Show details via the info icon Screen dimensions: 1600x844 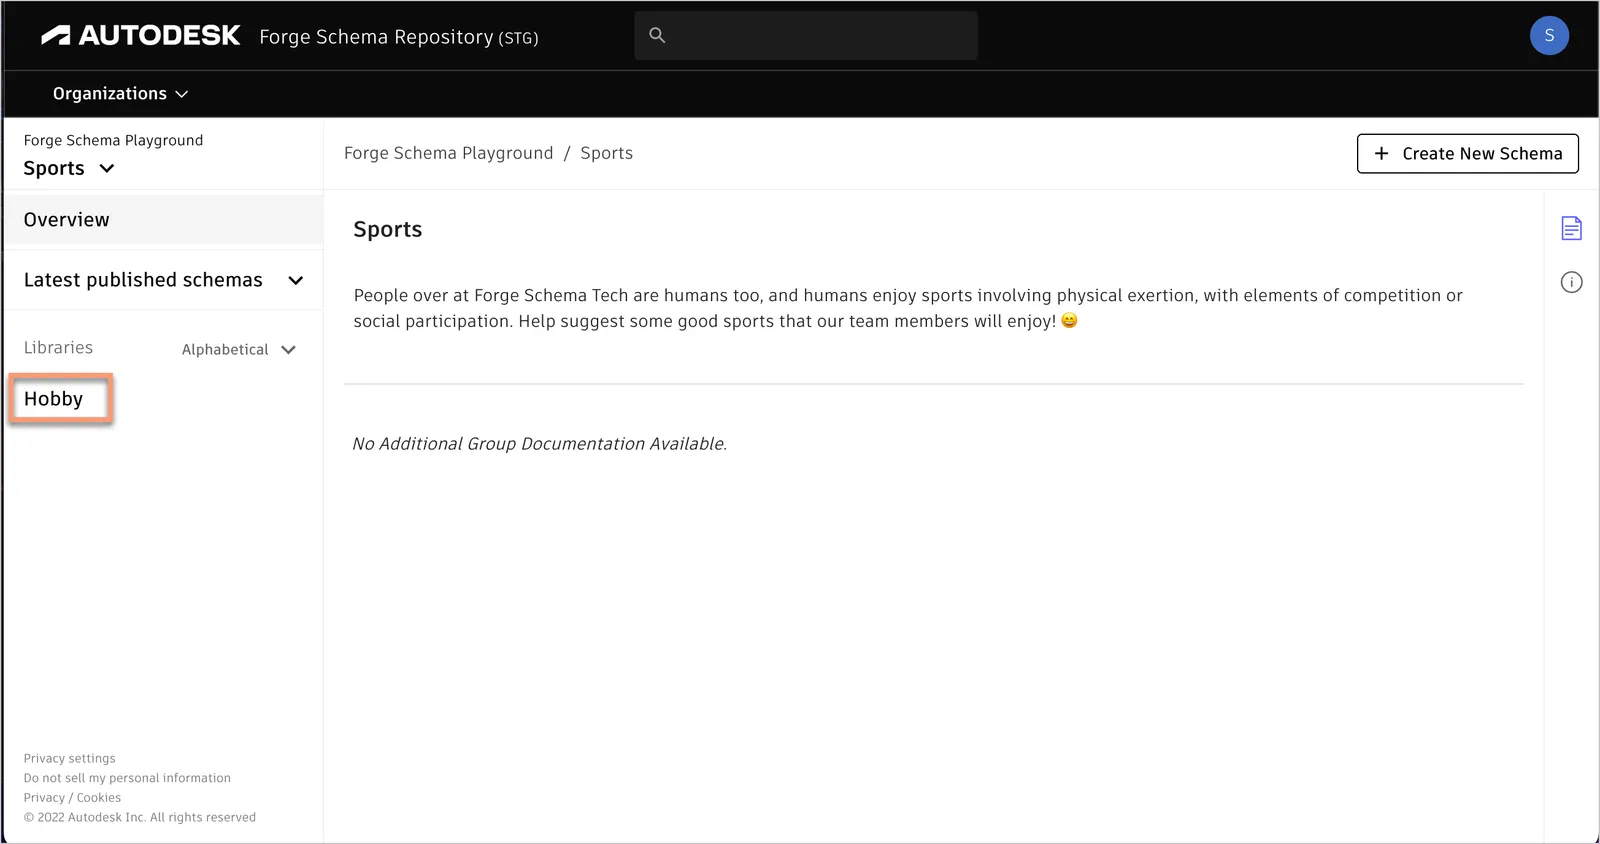[1571, 282]
